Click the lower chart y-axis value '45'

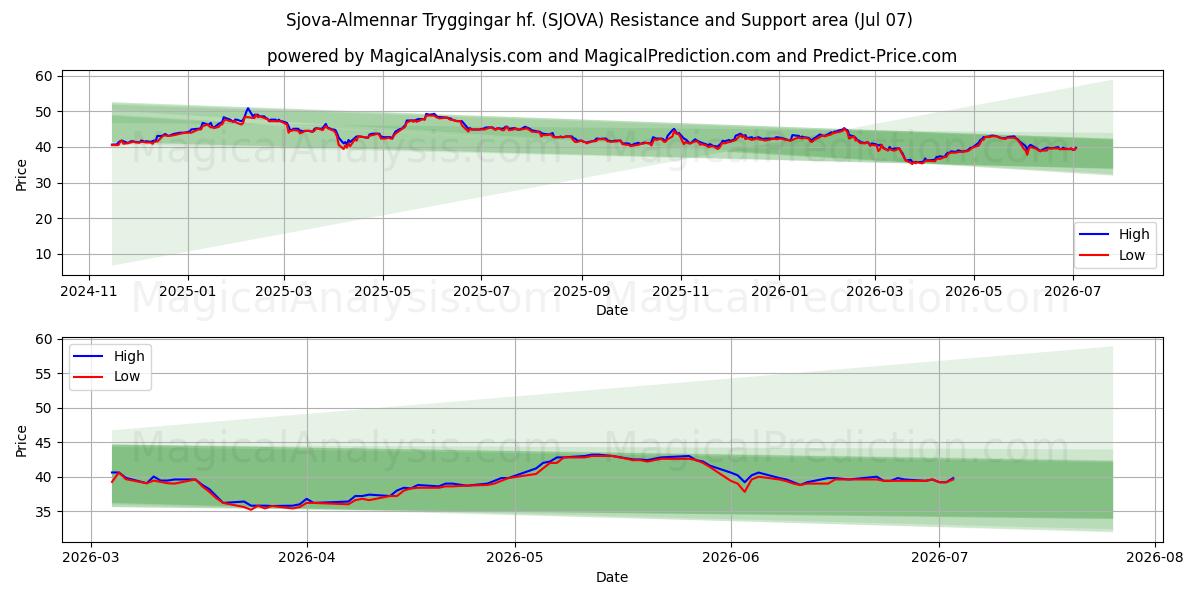coord(45,443)
